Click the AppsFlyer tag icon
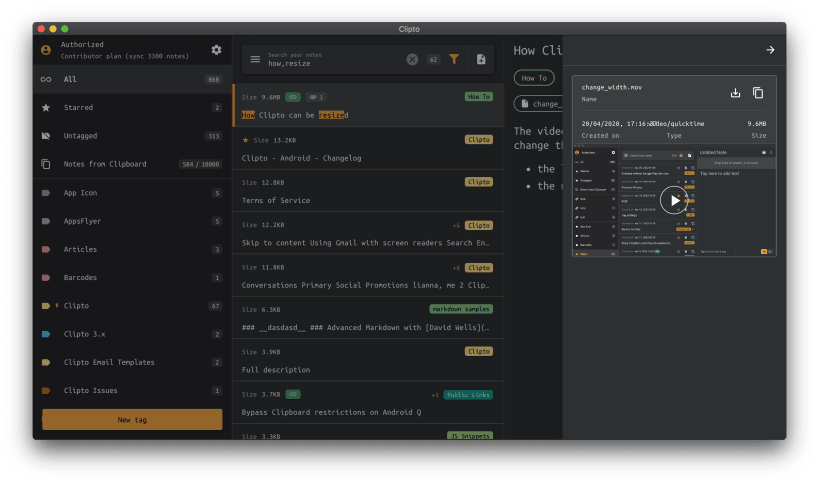Screen dimensions: 819x483 click(46, 221)
